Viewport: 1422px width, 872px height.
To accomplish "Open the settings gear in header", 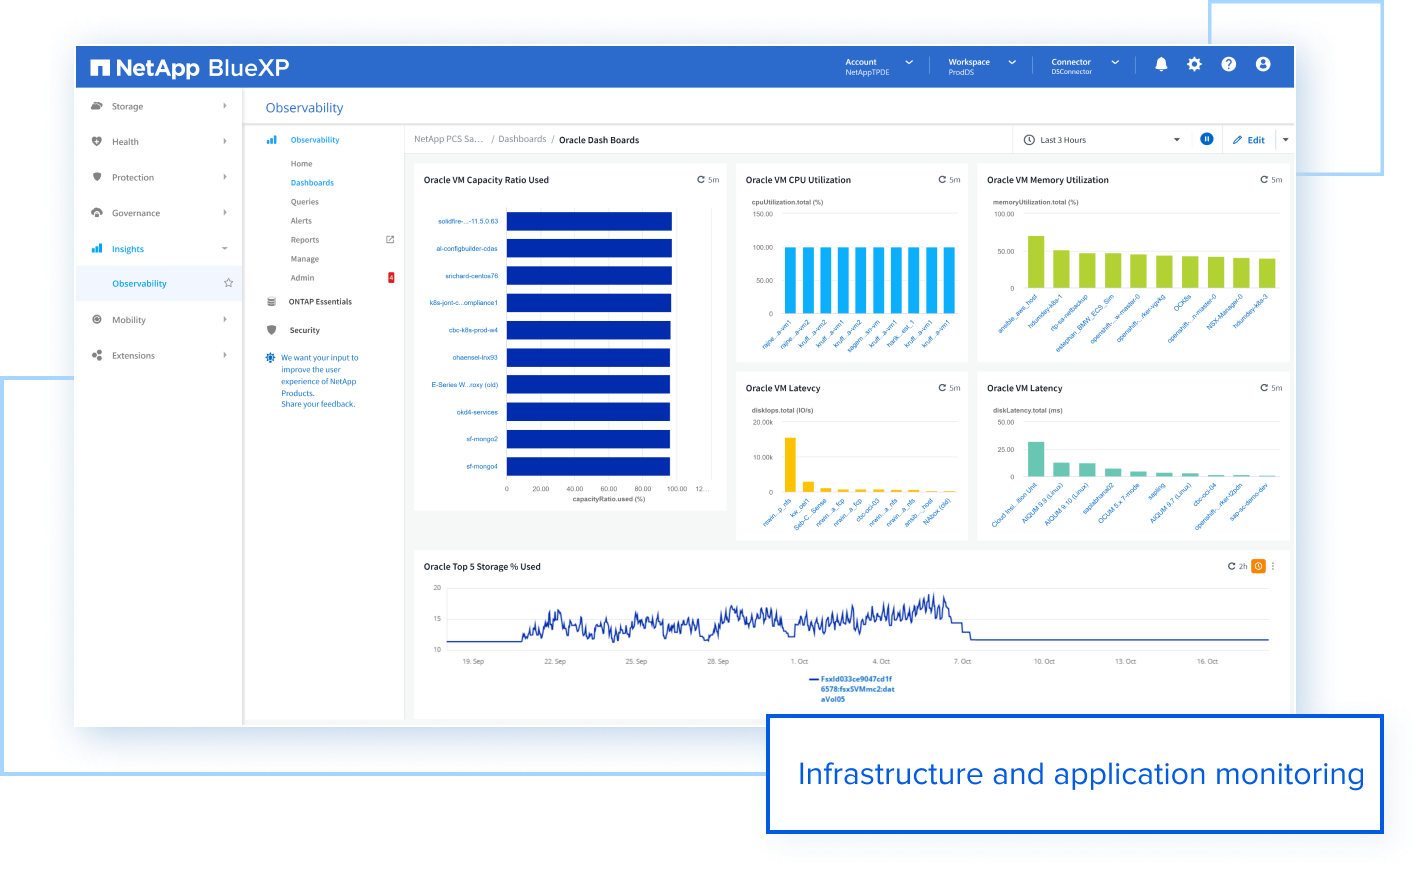I will [1194, 64].
